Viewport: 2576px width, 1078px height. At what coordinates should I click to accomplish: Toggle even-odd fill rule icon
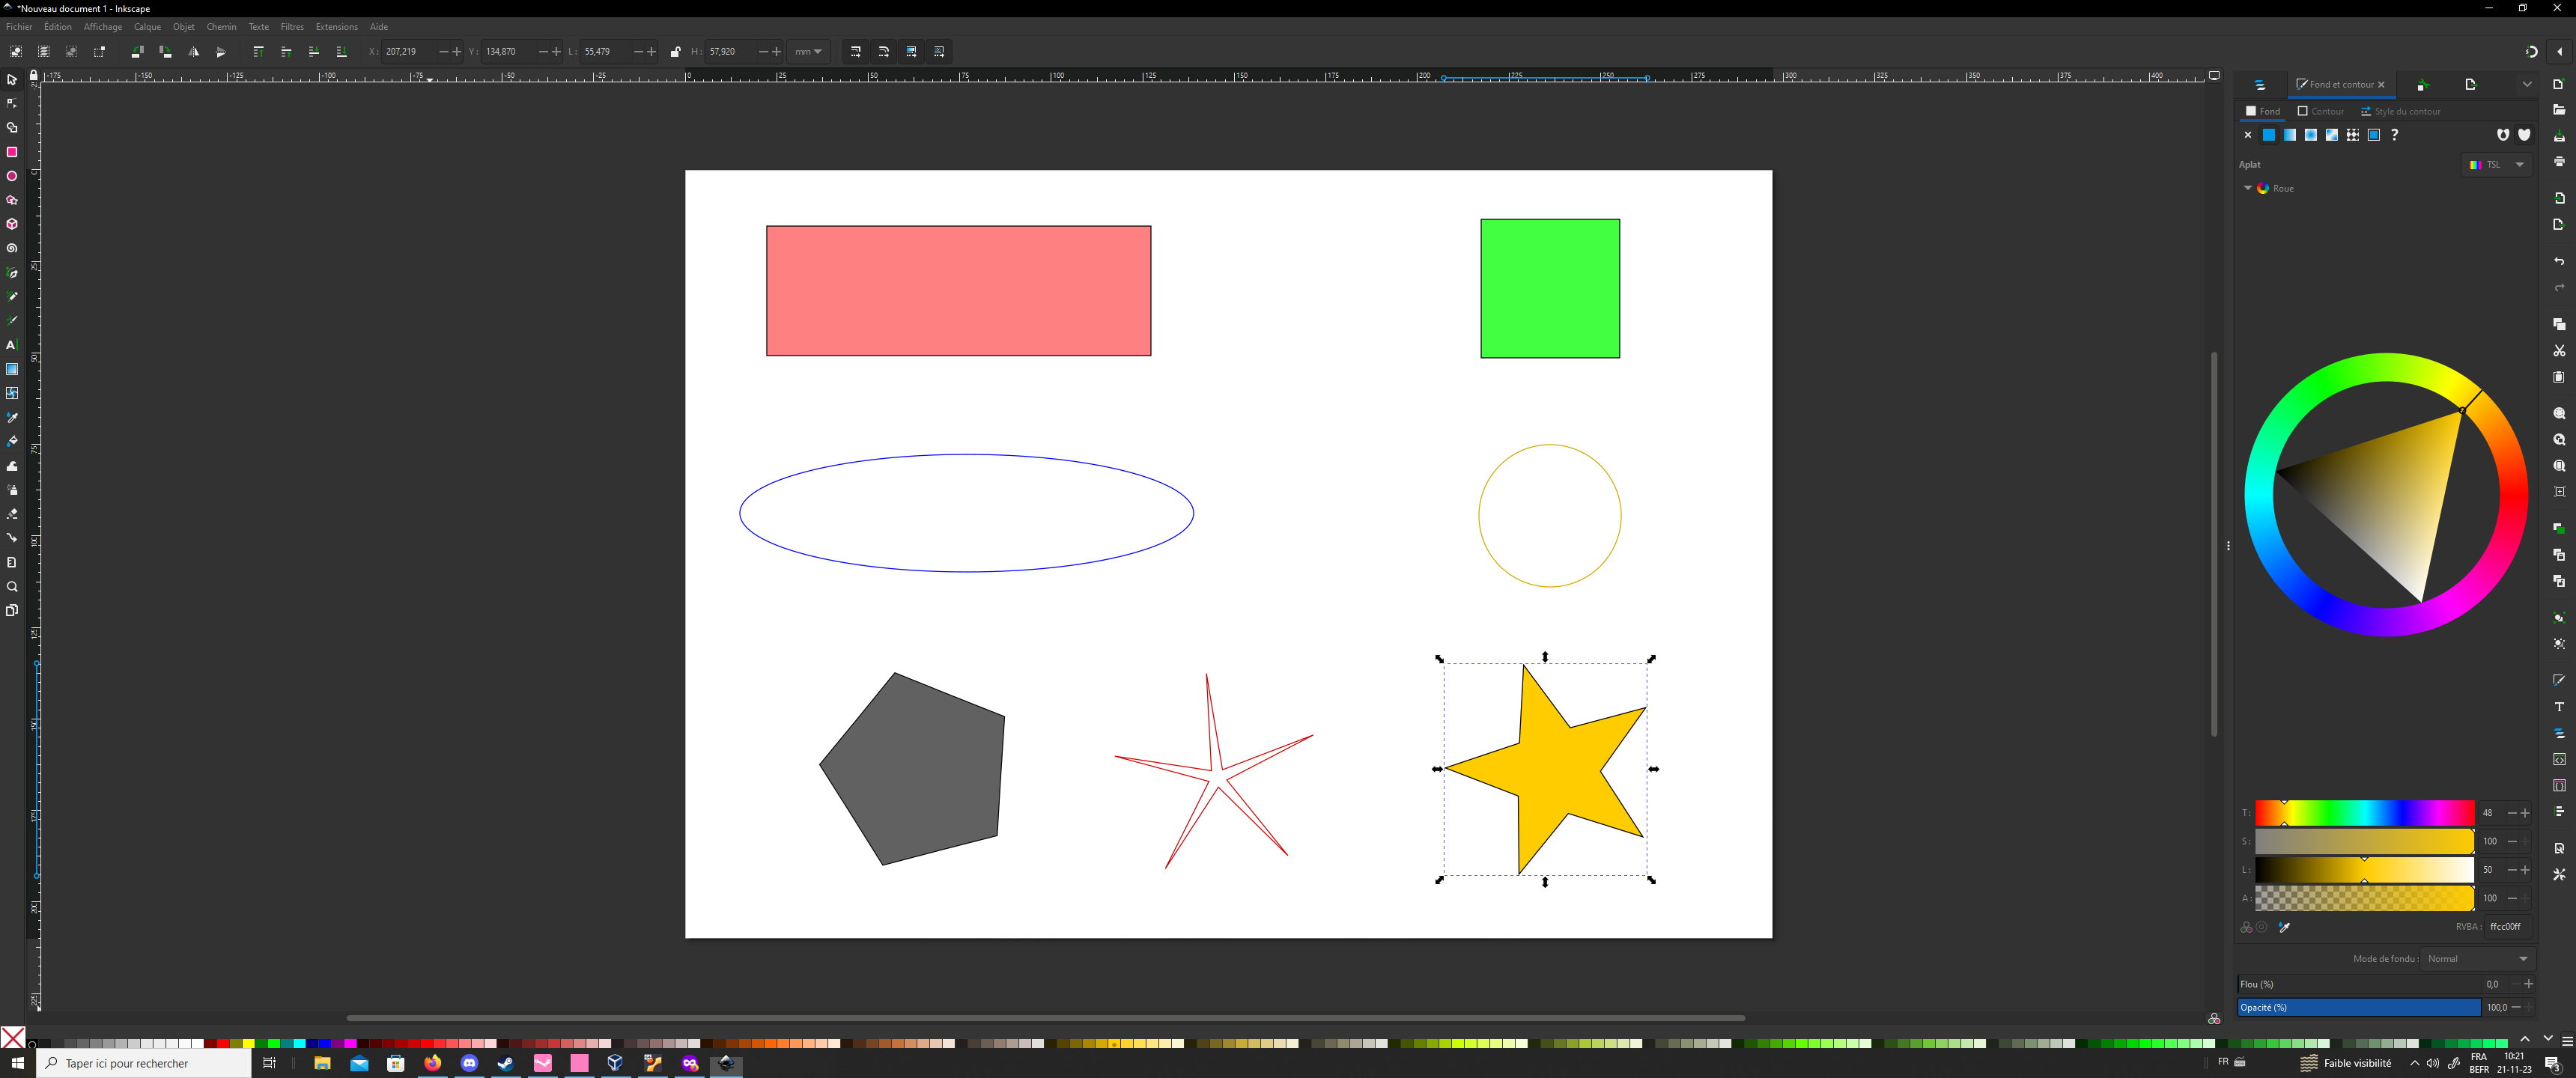click(2503, 135)
